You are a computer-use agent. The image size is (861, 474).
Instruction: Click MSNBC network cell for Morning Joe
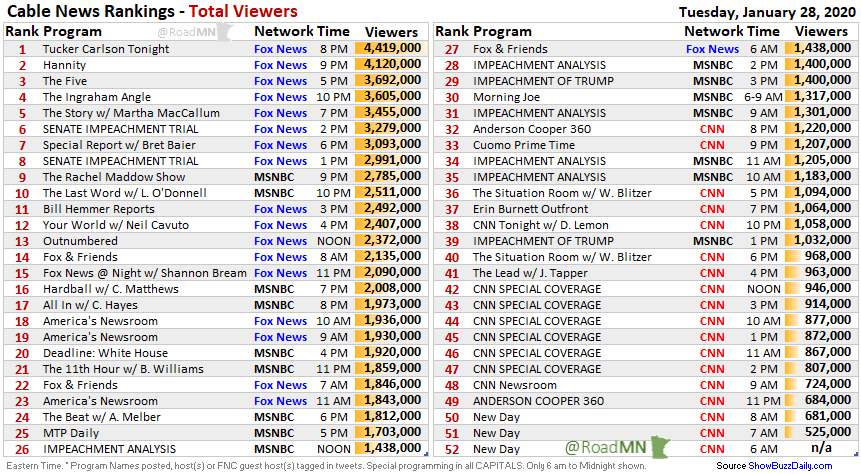point(713,97)
